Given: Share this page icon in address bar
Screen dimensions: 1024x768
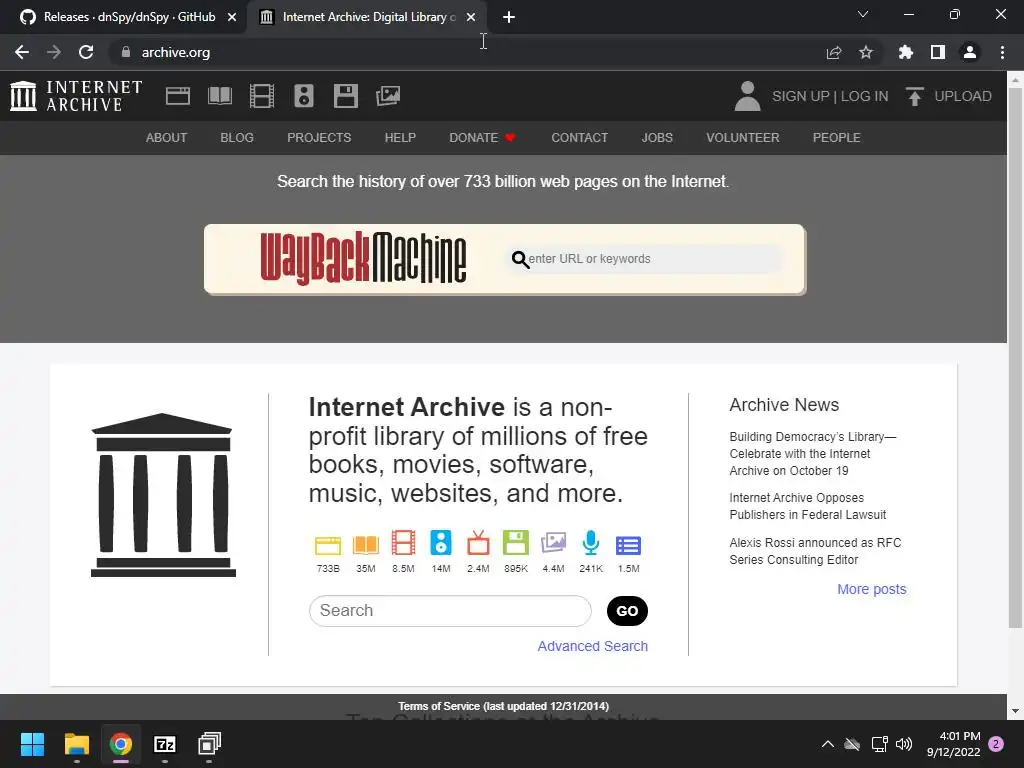Looking at the screenshot, I should click(x=833, y=52).
